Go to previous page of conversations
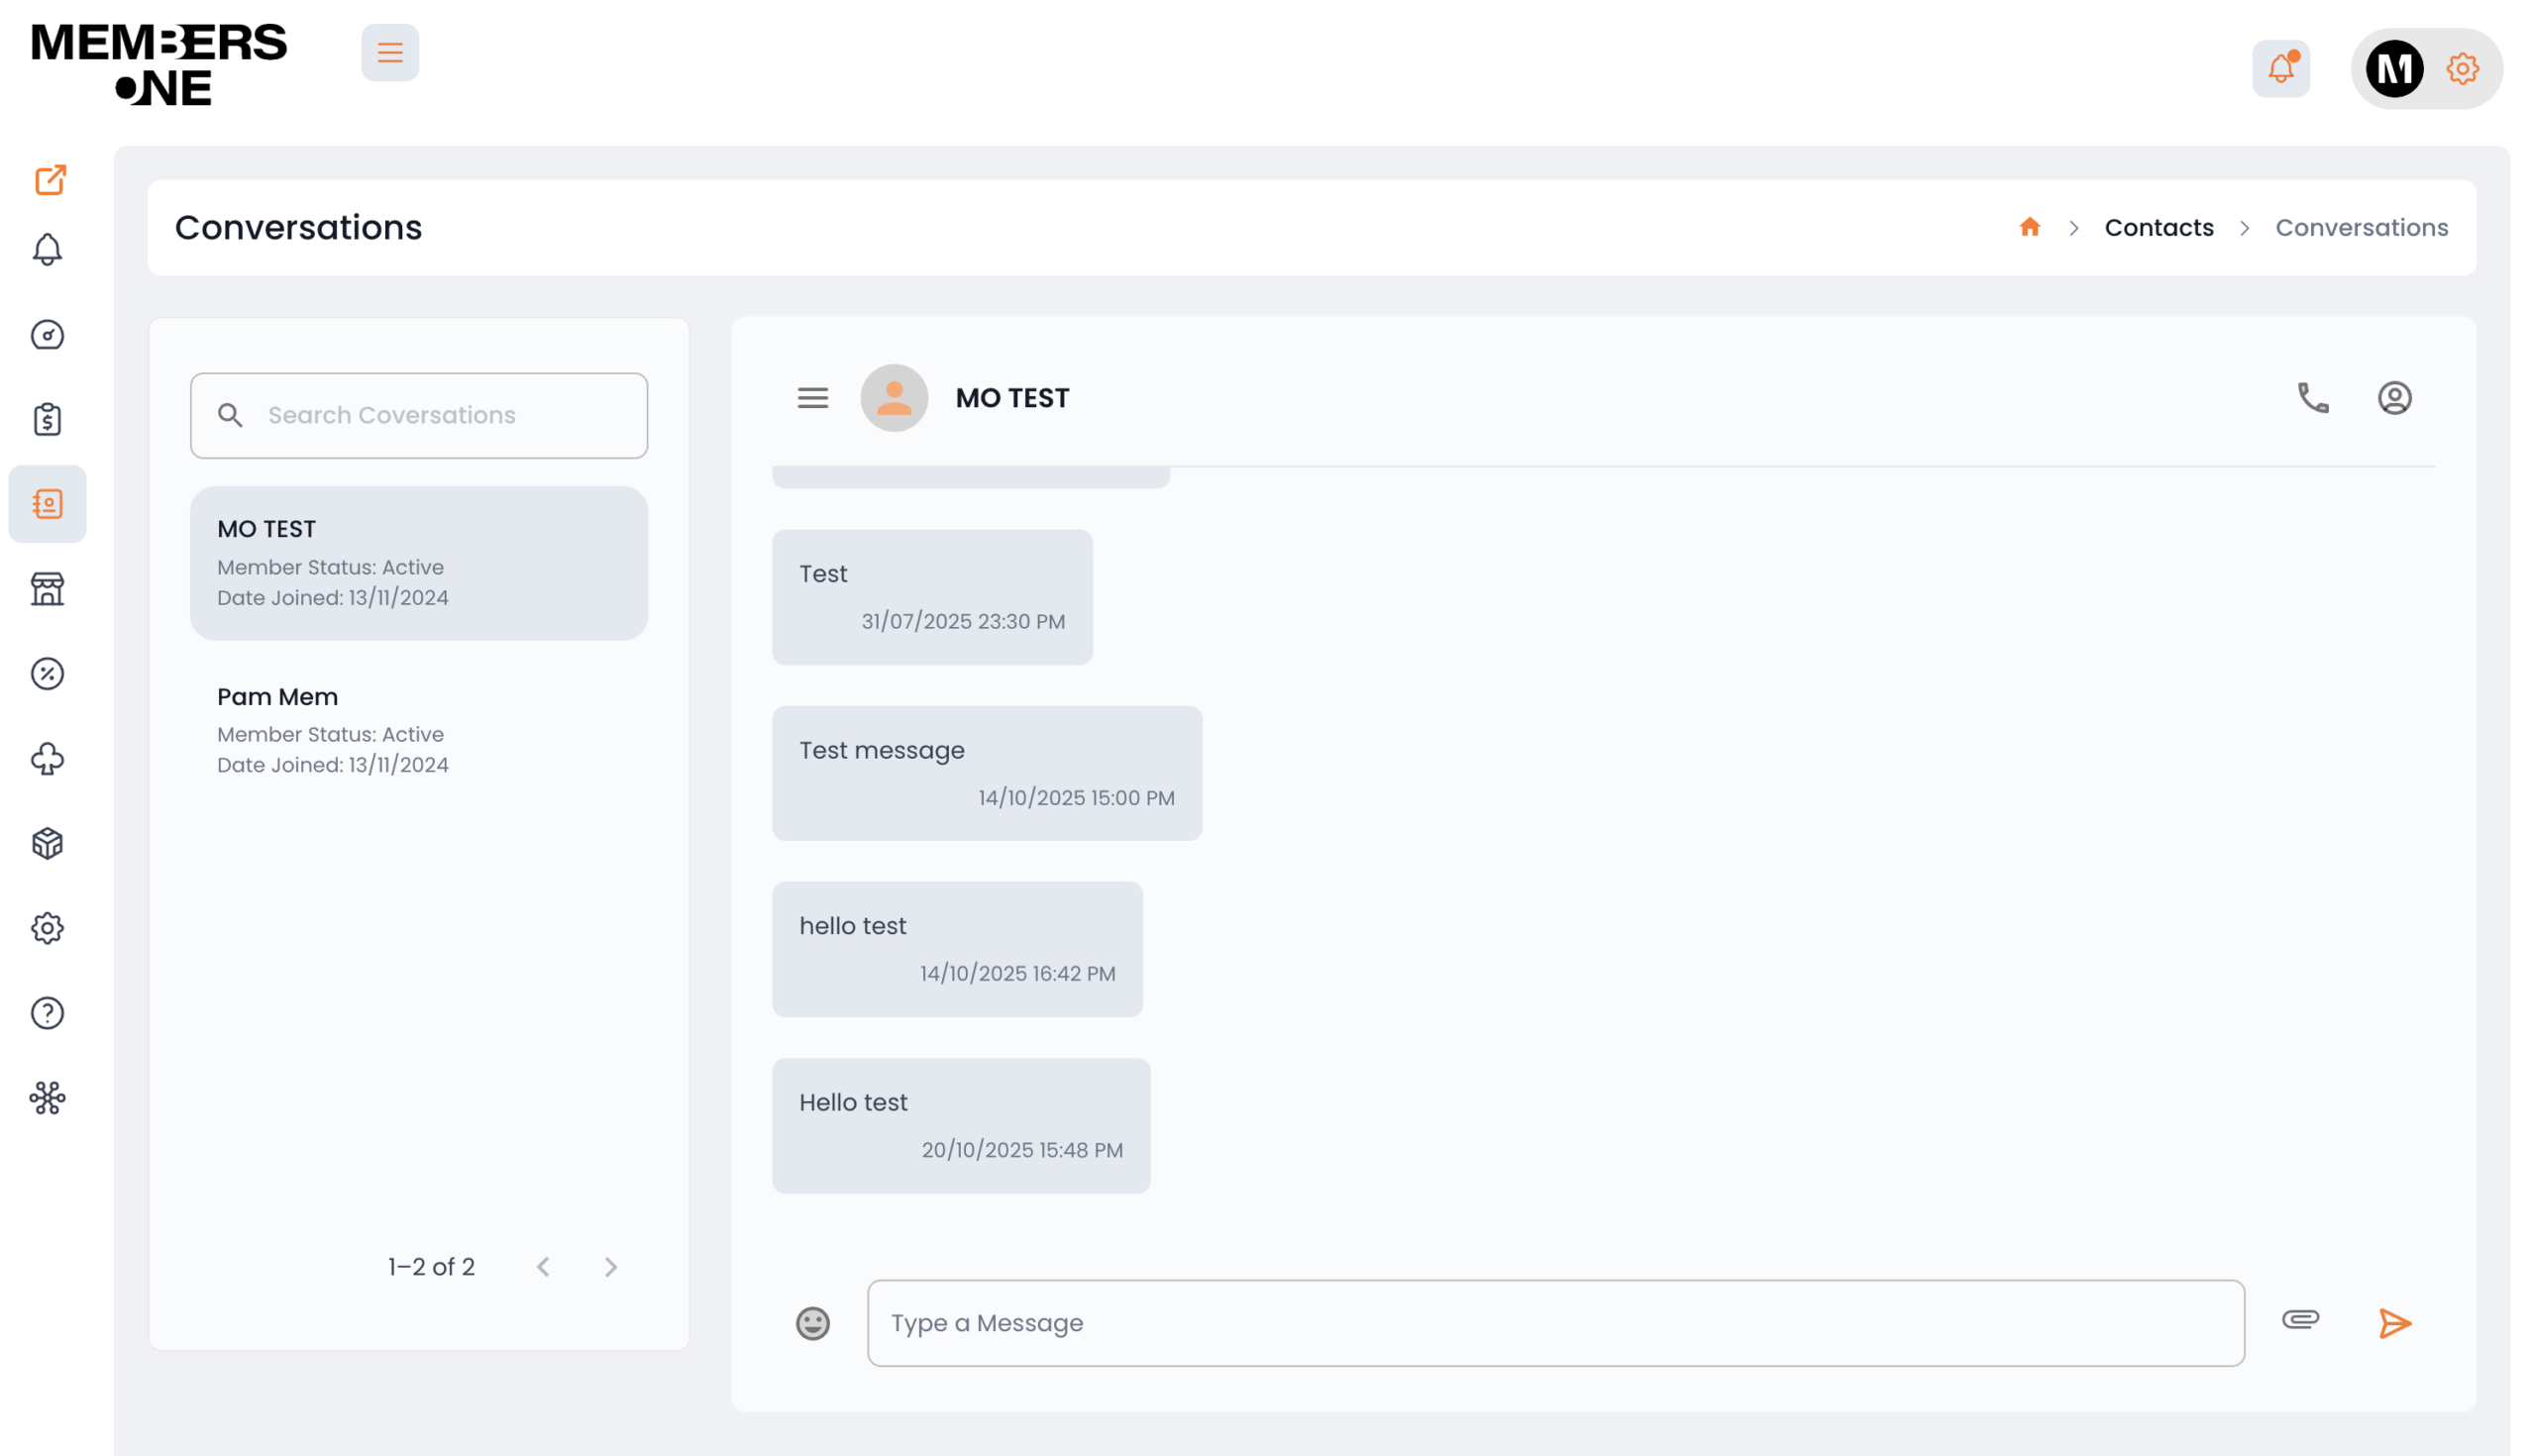 click(543, 1267)
